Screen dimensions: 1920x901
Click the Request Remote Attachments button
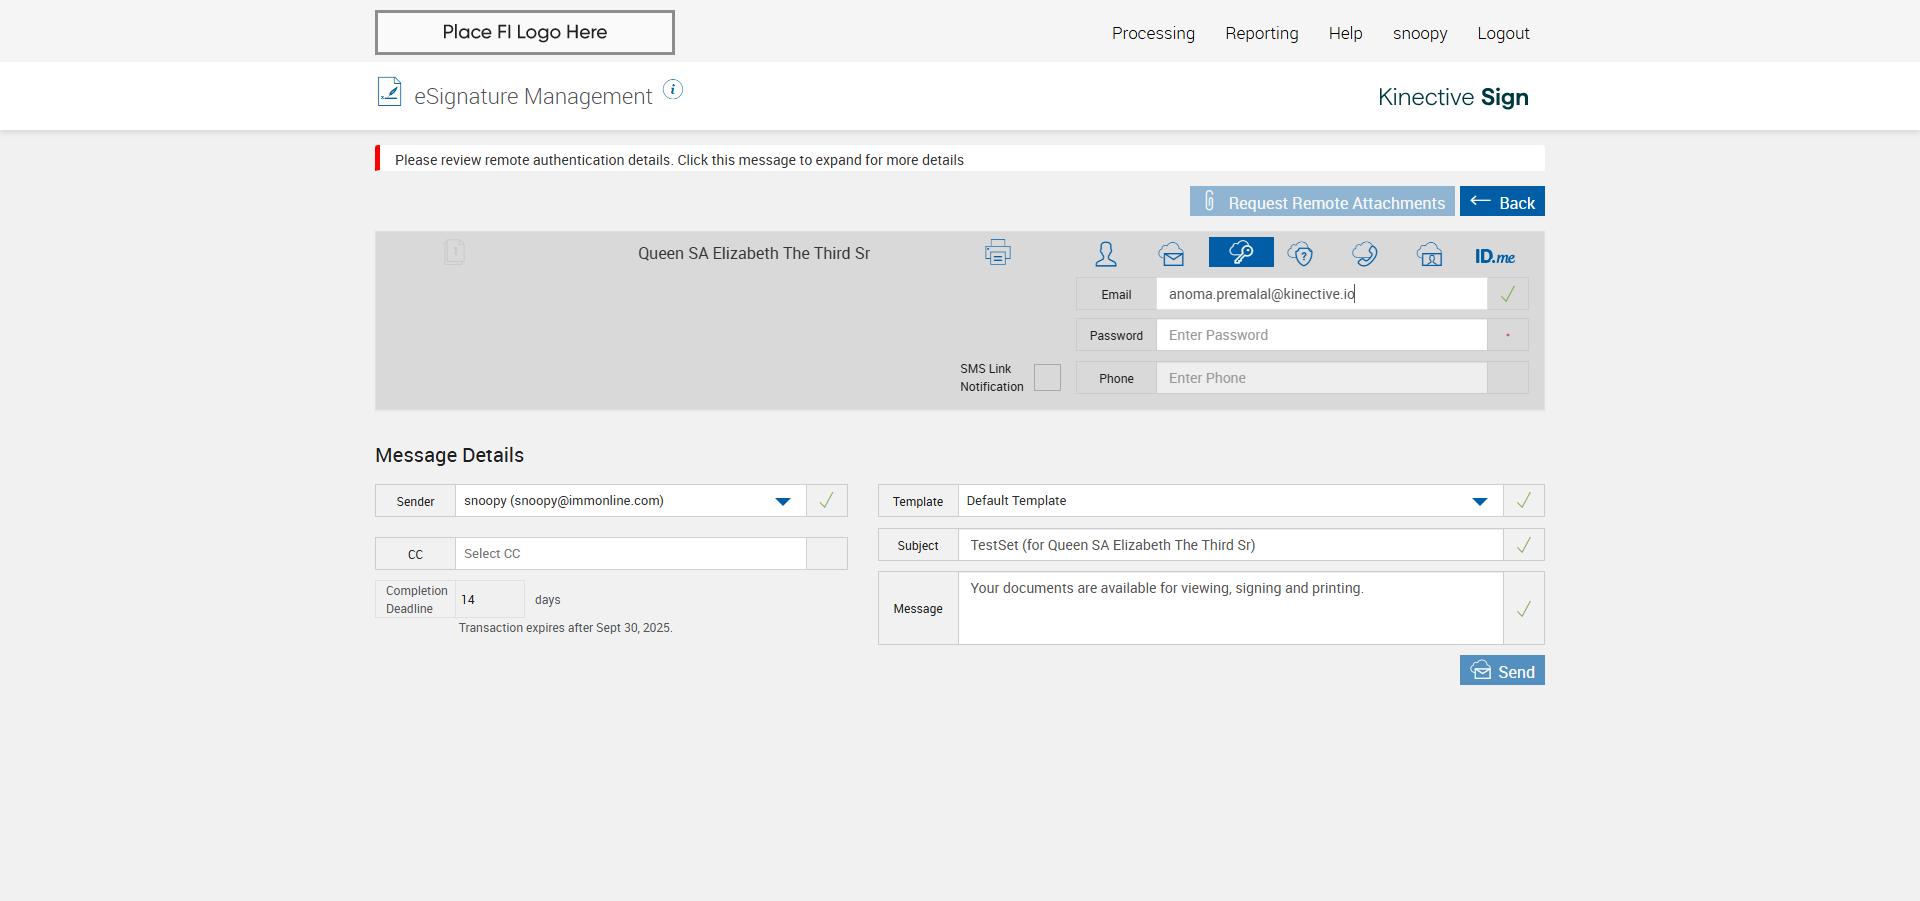coord(1322,202)
